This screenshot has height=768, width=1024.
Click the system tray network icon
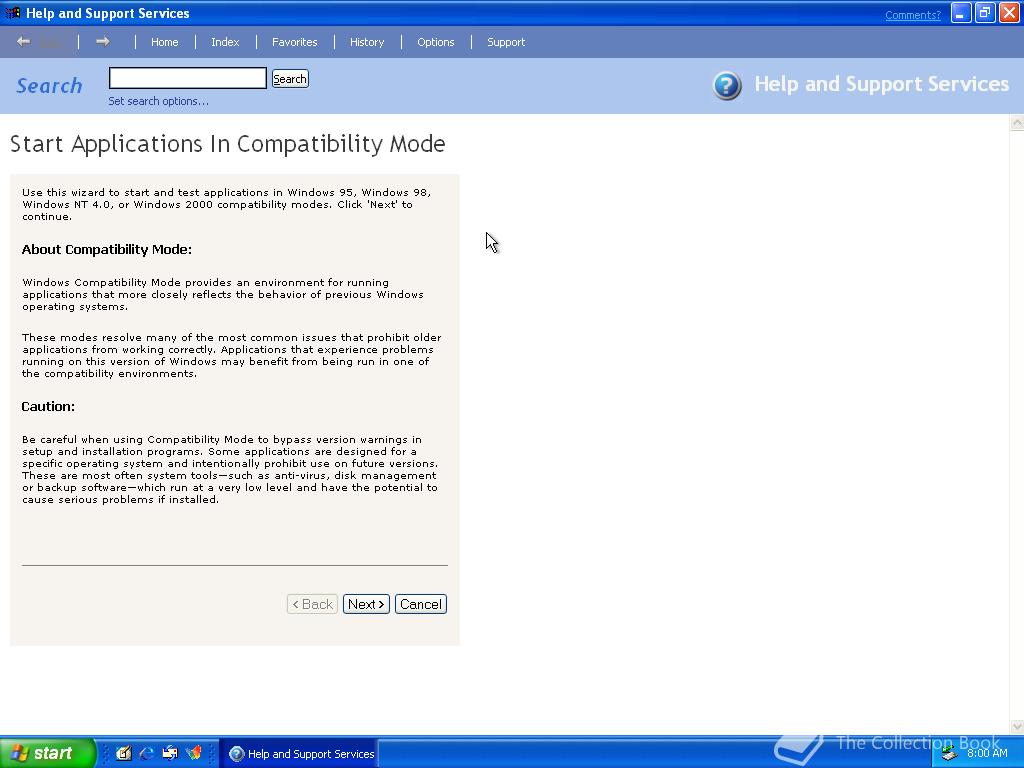[x=950, y=754]
